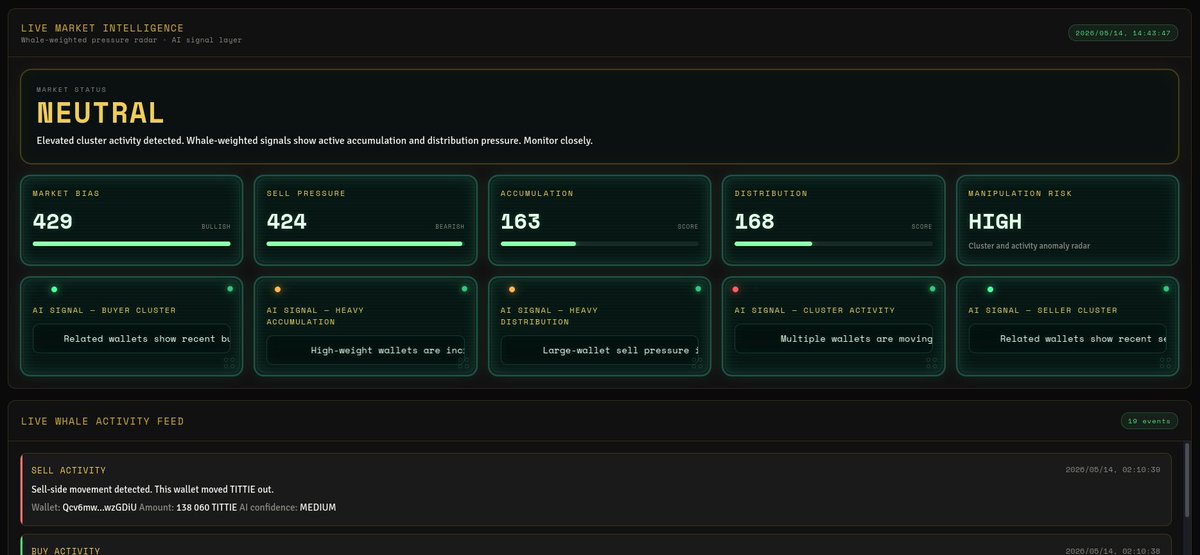This screenshot has height=555, width=1200.
Task: Select the Sell Pressure value 424
Action: tap(287, 221)
